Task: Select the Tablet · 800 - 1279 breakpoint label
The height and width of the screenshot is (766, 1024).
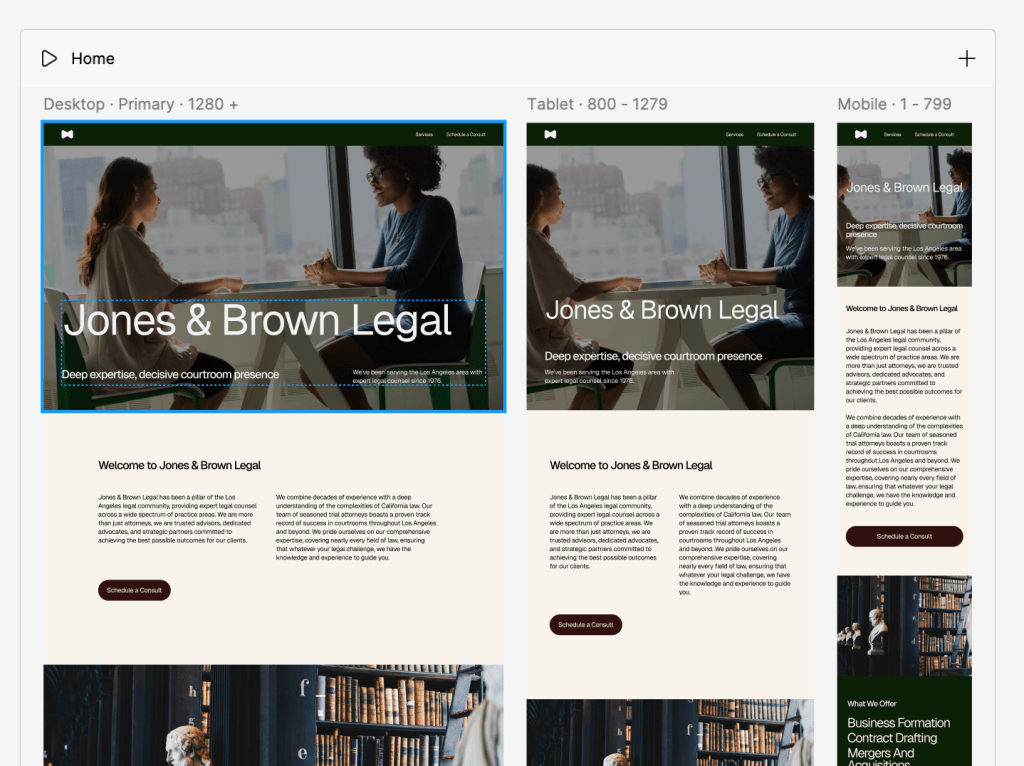Action: (597, 104)
